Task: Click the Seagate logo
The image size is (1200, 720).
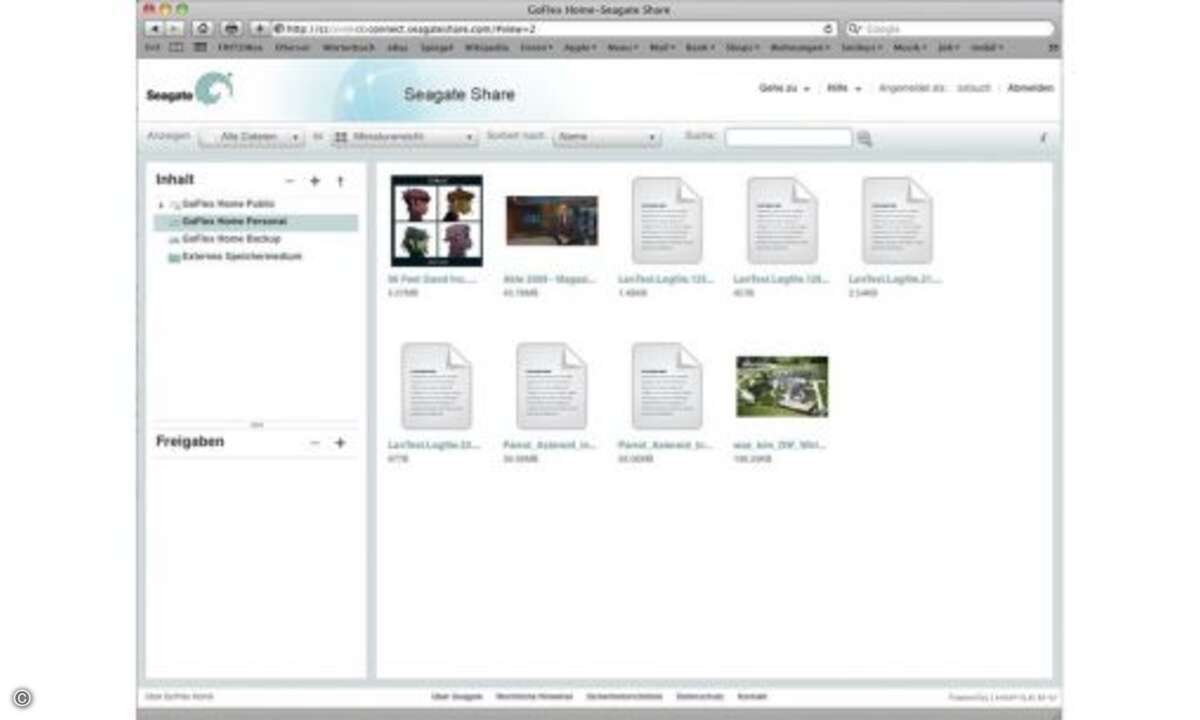Action: pos(189,90)
